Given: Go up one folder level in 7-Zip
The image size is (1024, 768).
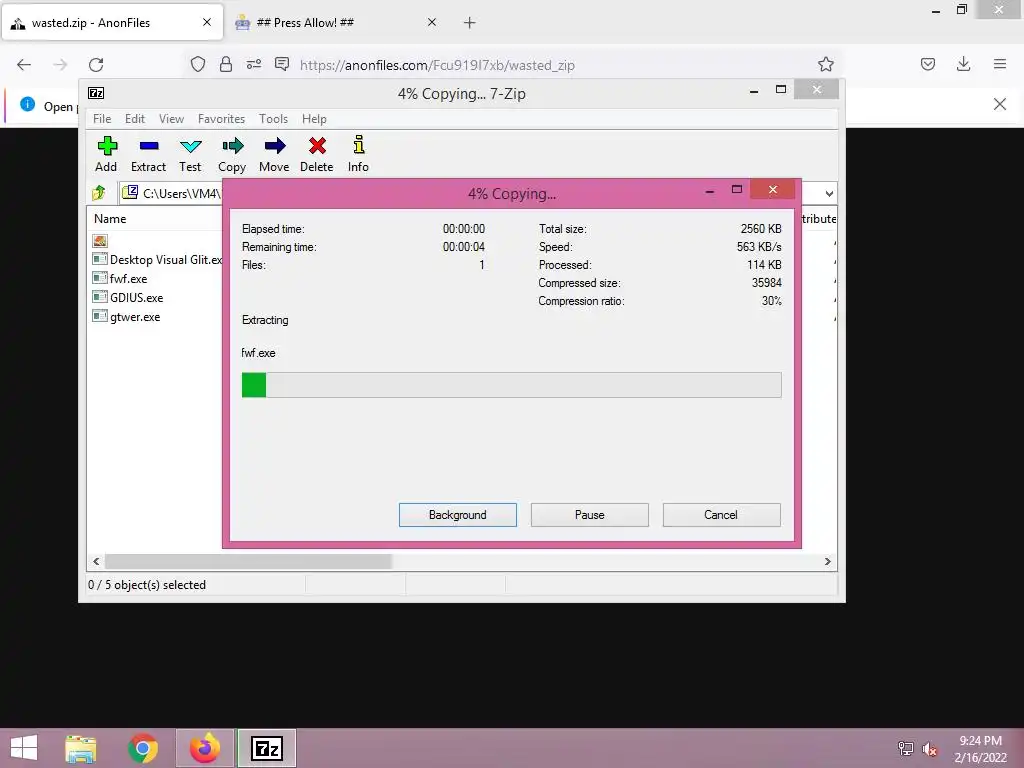Looking at the screenshot, I should pyautogui.click(x=99, y=193).
